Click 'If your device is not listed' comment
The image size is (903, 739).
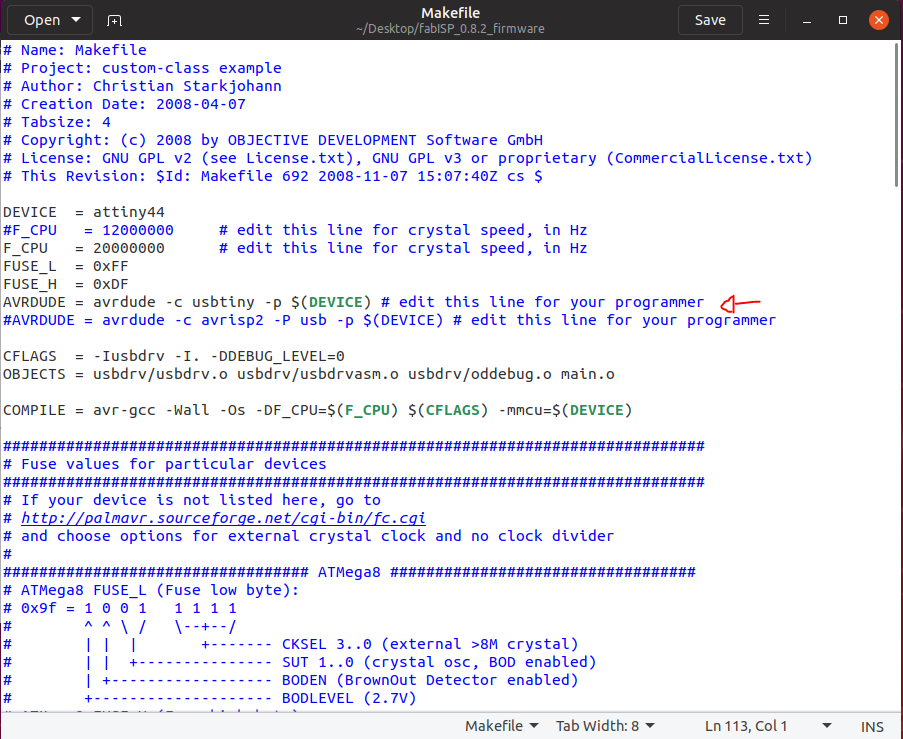pyautogui.click(x=192, y=500)
